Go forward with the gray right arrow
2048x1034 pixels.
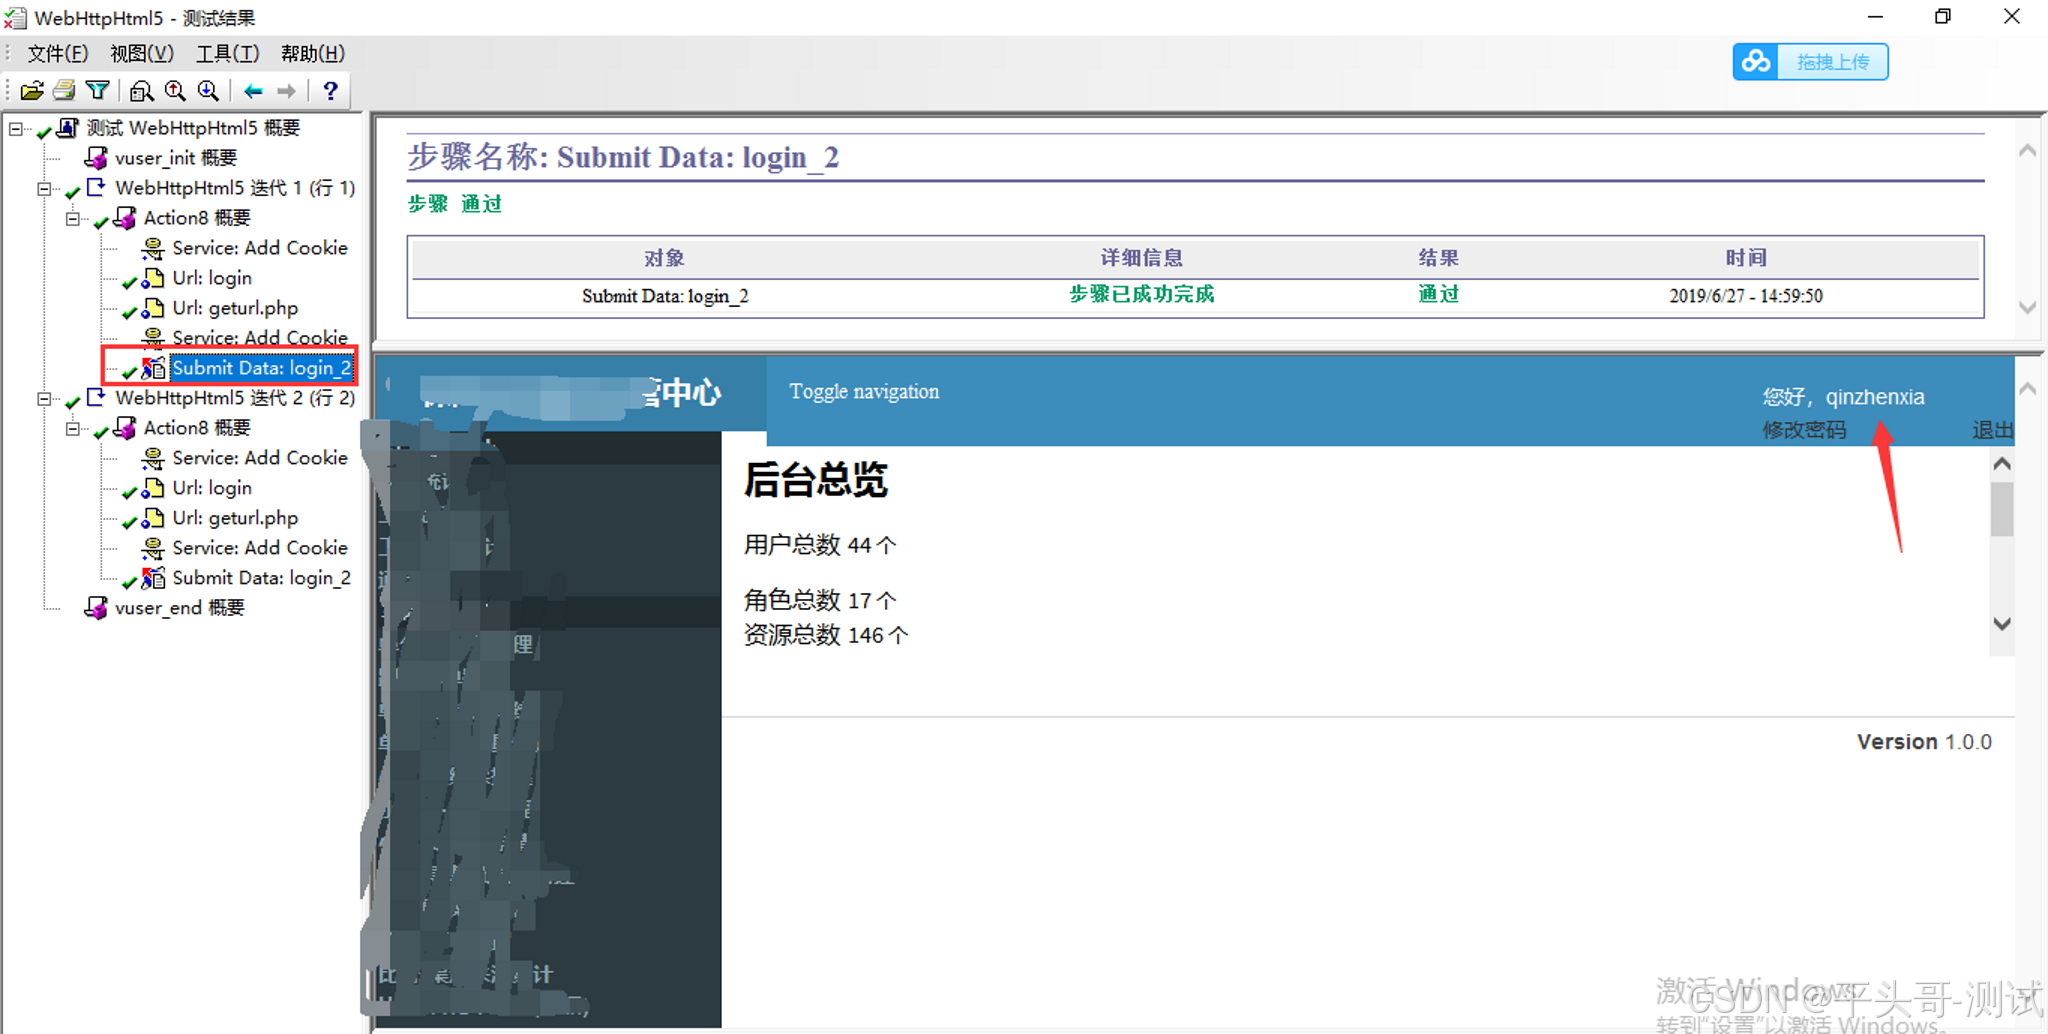point(287,91)
